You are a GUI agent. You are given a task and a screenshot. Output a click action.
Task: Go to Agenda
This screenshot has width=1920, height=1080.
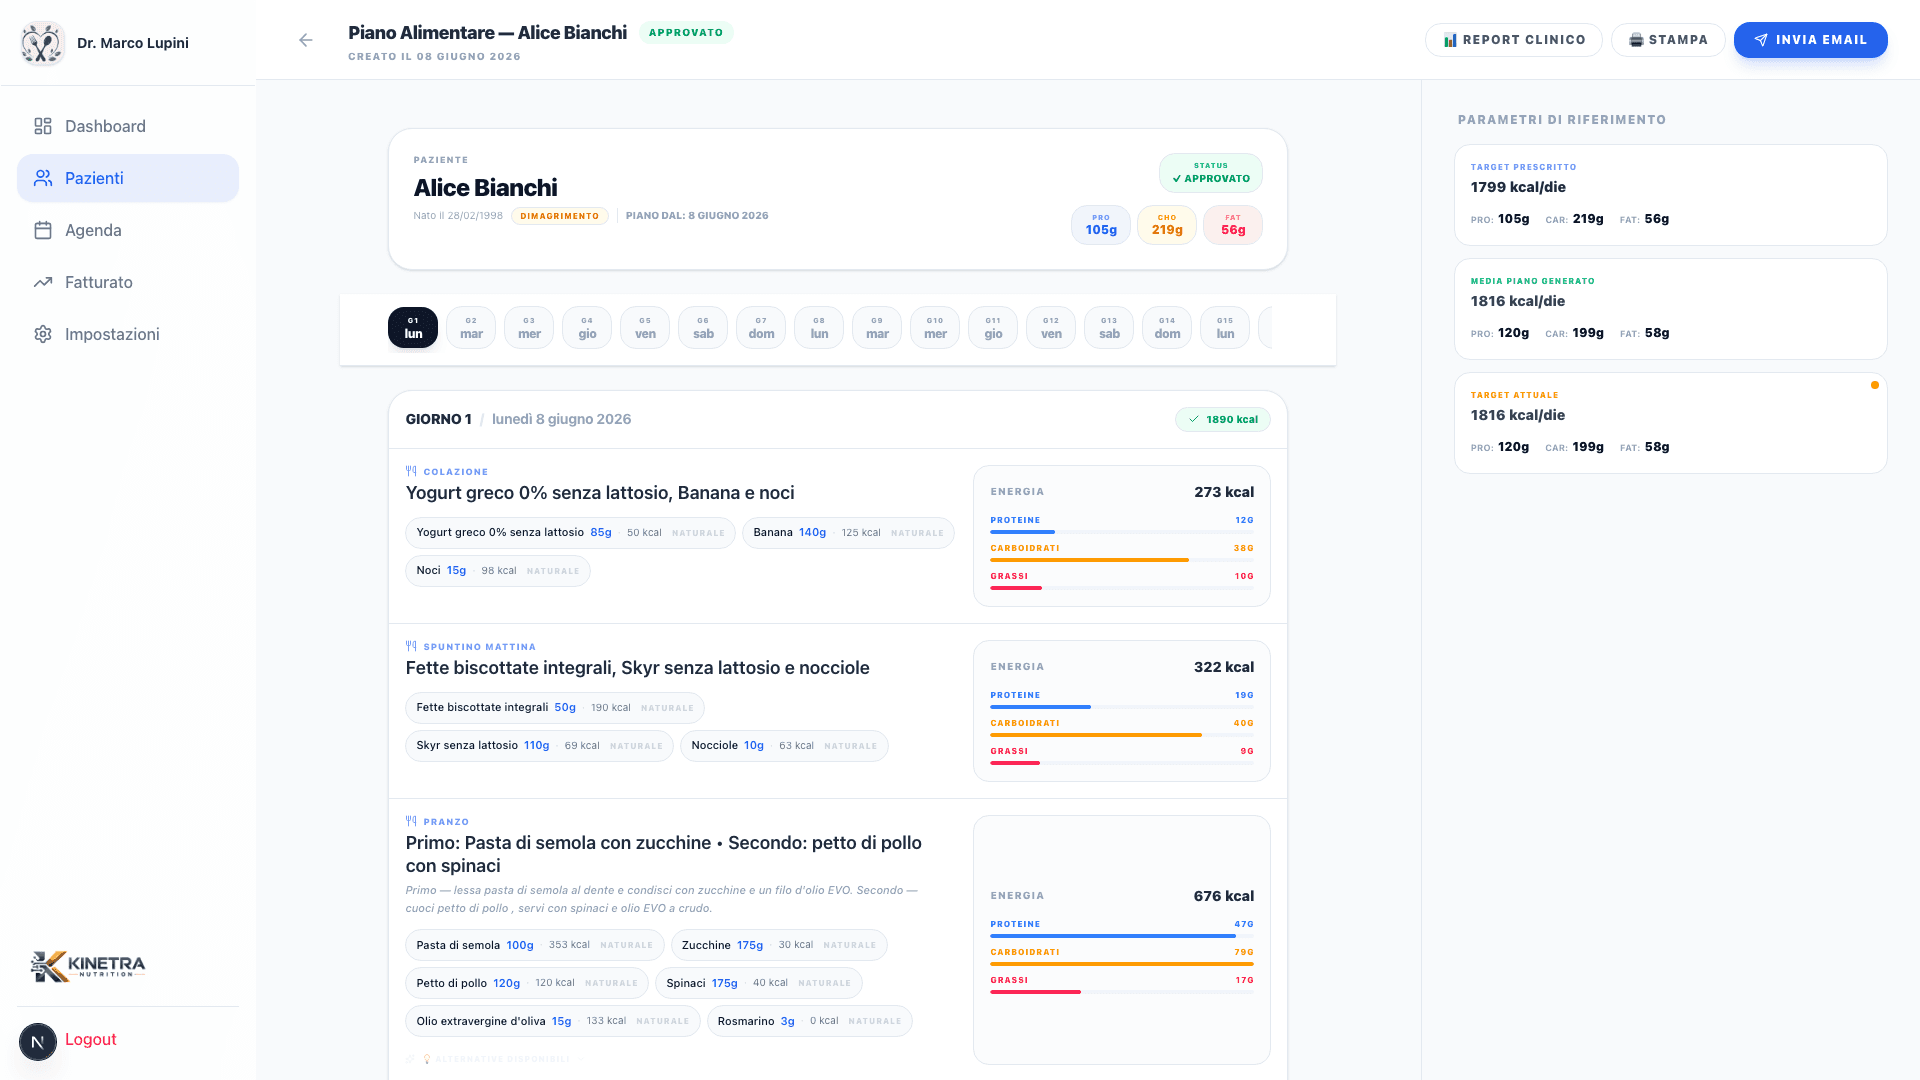click(x=128, y=230)
